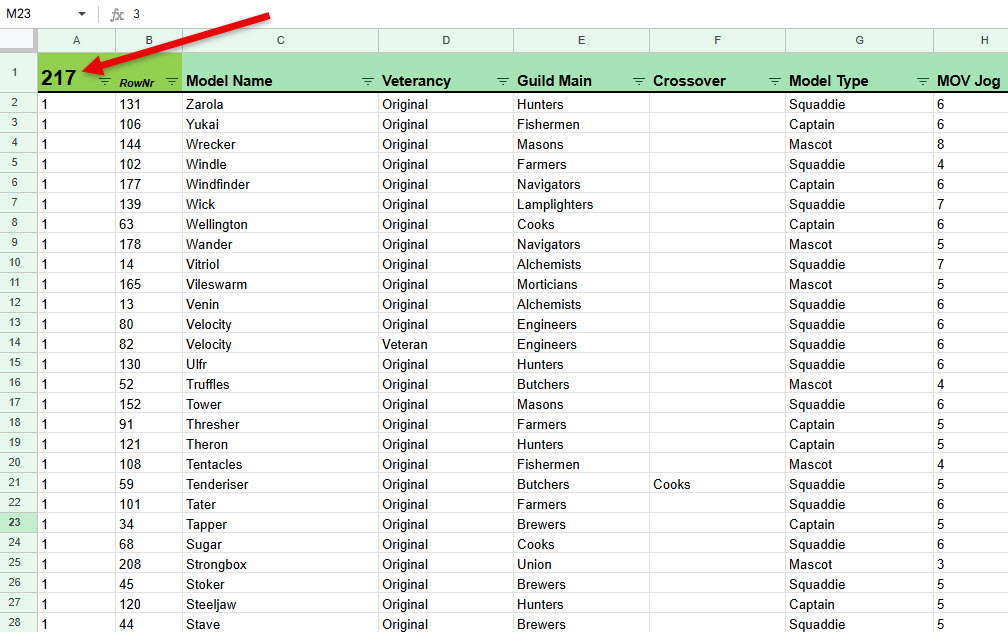The height and width of the screenshot is (632, 1008).
Task: Open the Guild Main filter menu
Action: coord(638,81)
